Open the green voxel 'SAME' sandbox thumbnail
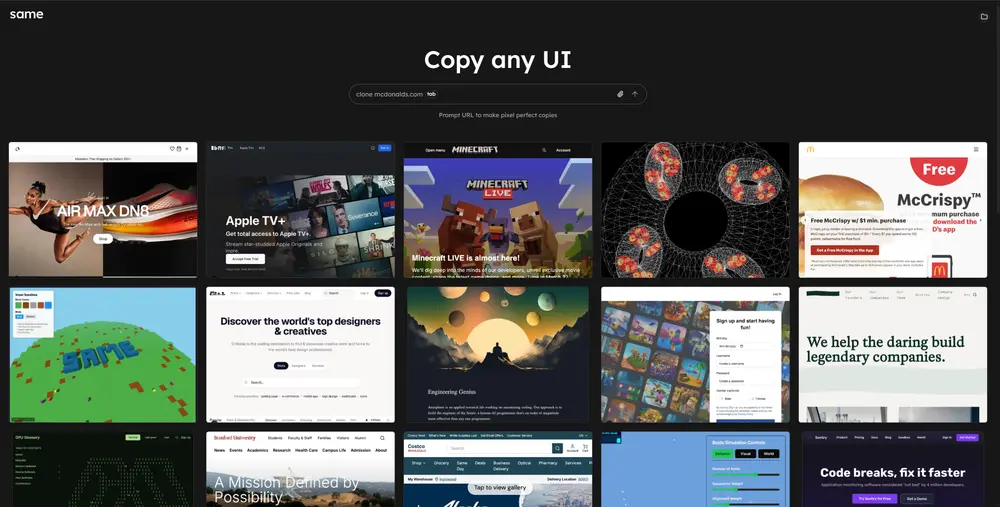Screen dimensions: 1000x507 [103, 355]
